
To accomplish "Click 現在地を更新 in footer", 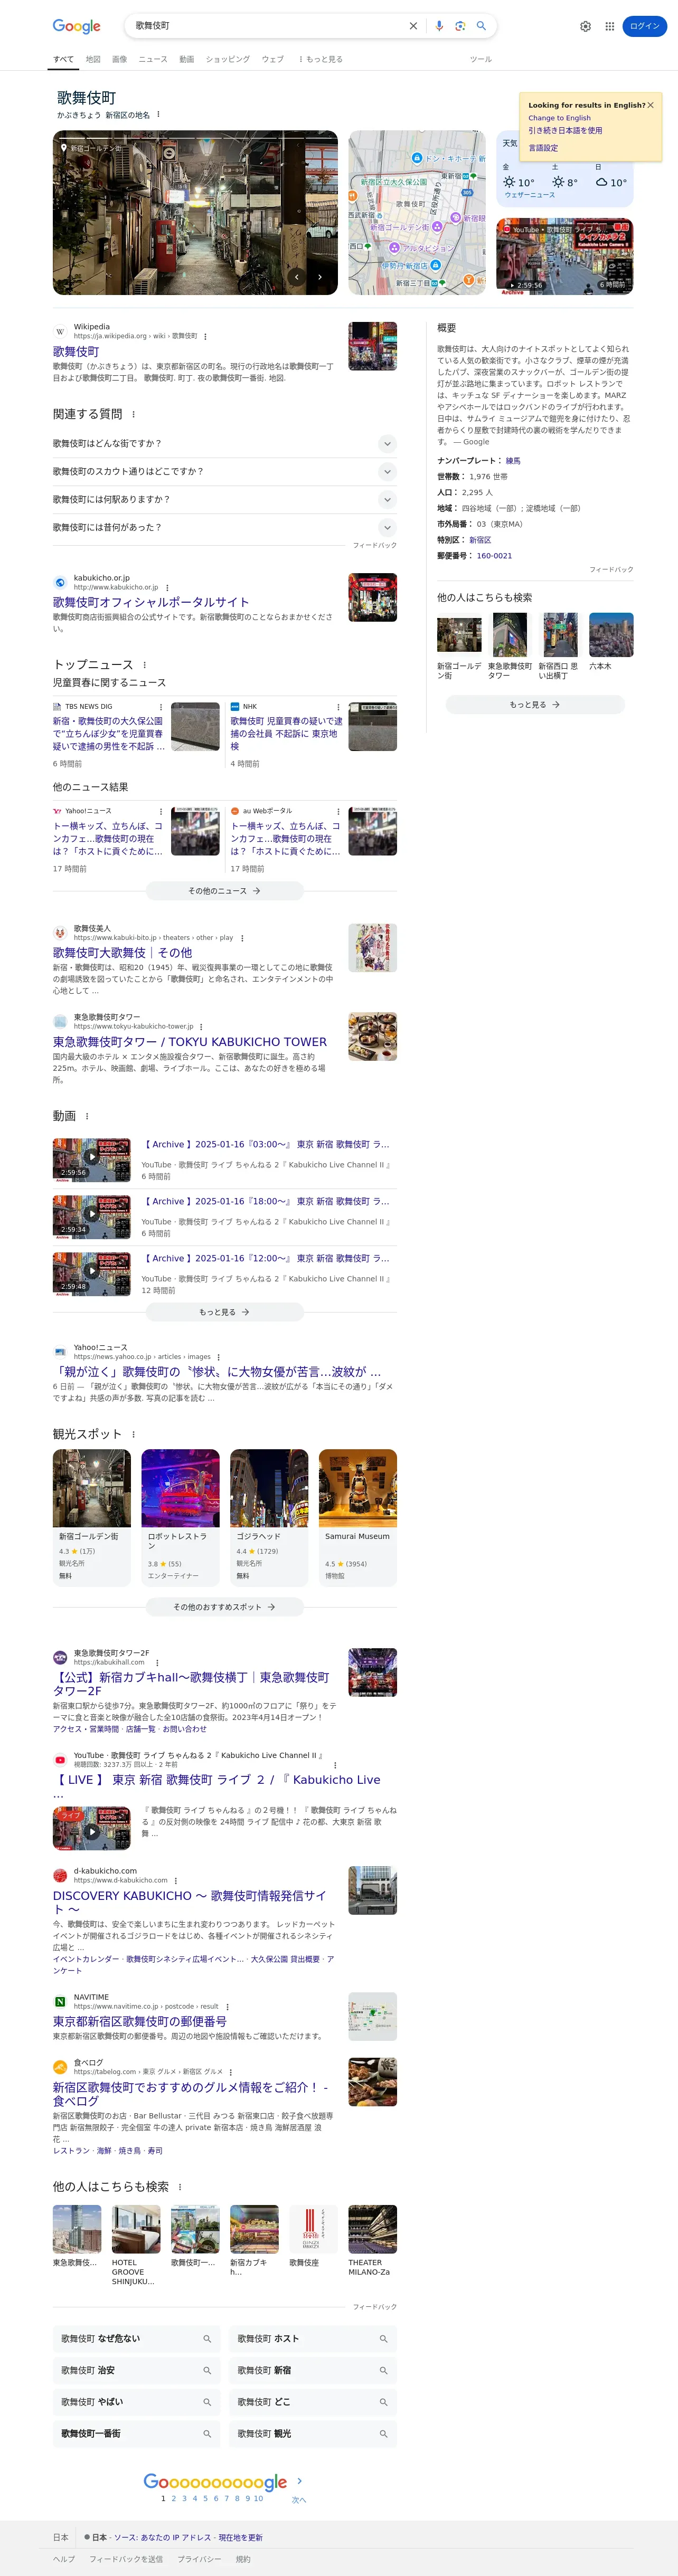I will click(x=241, y=2537).
